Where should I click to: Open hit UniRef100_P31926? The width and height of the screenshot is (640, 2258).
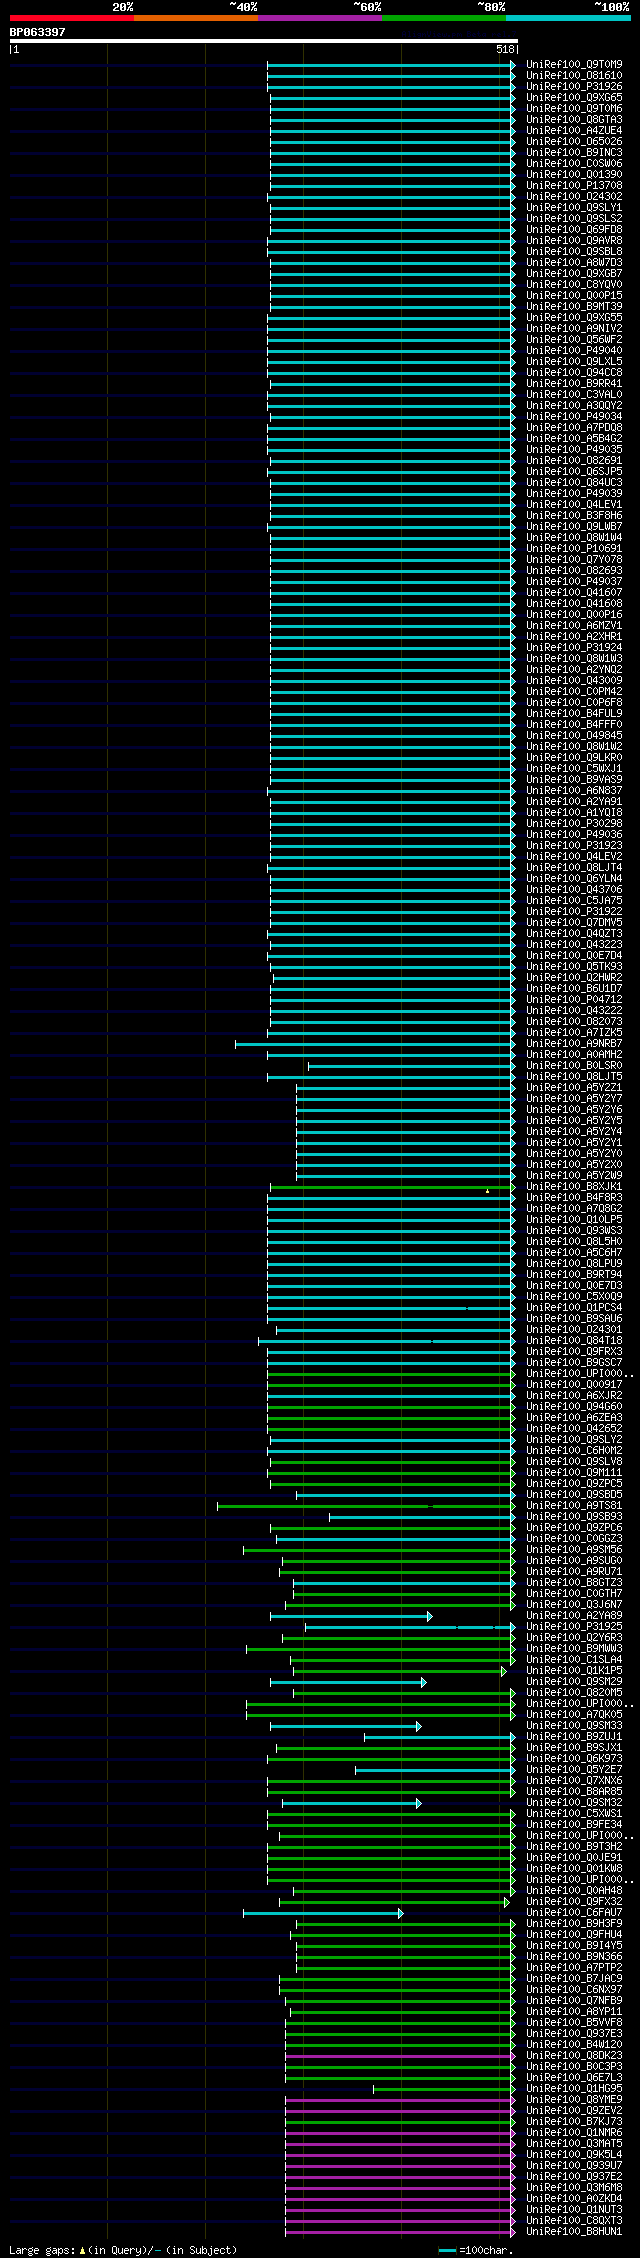(x=575, y=87)
